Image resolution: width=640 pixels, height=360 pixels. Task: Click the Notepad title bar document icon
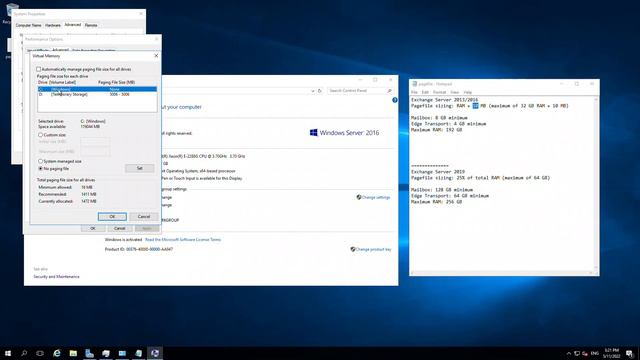click(x=414, y=84)
